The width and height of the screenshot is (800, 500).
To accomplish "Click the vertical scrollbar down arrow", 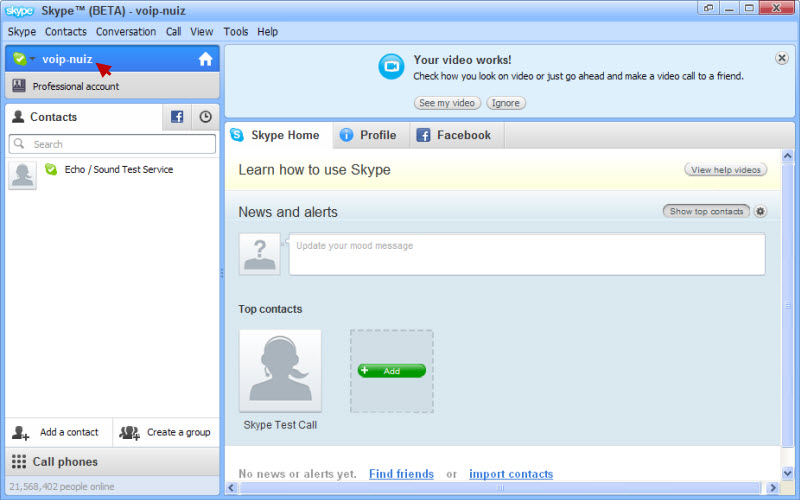I will [787, 473].
